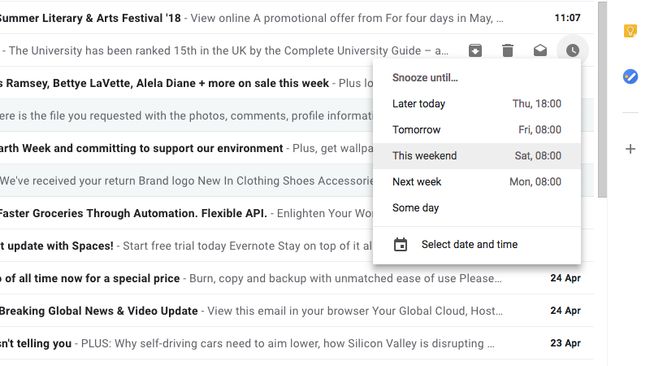650x366 pixels.
Task: Open Select date and time picker
Action: coord(477,245)
